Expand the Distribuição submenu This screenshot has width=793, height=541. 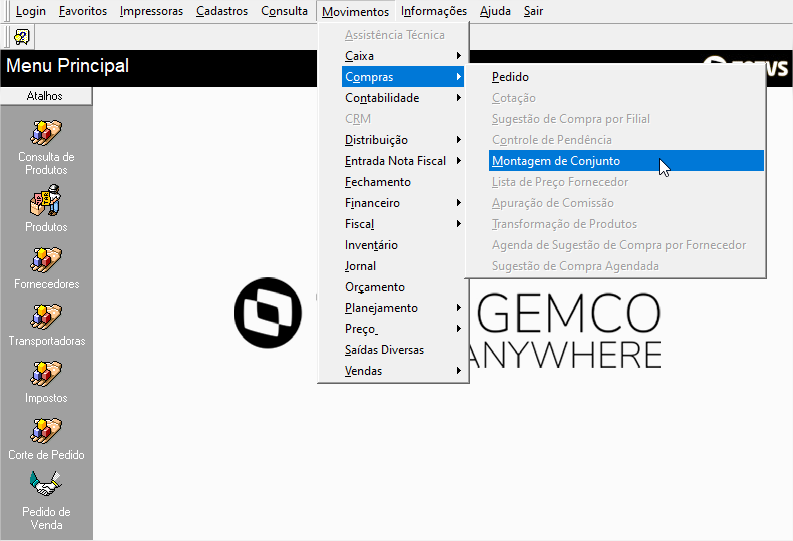[403, 140]
